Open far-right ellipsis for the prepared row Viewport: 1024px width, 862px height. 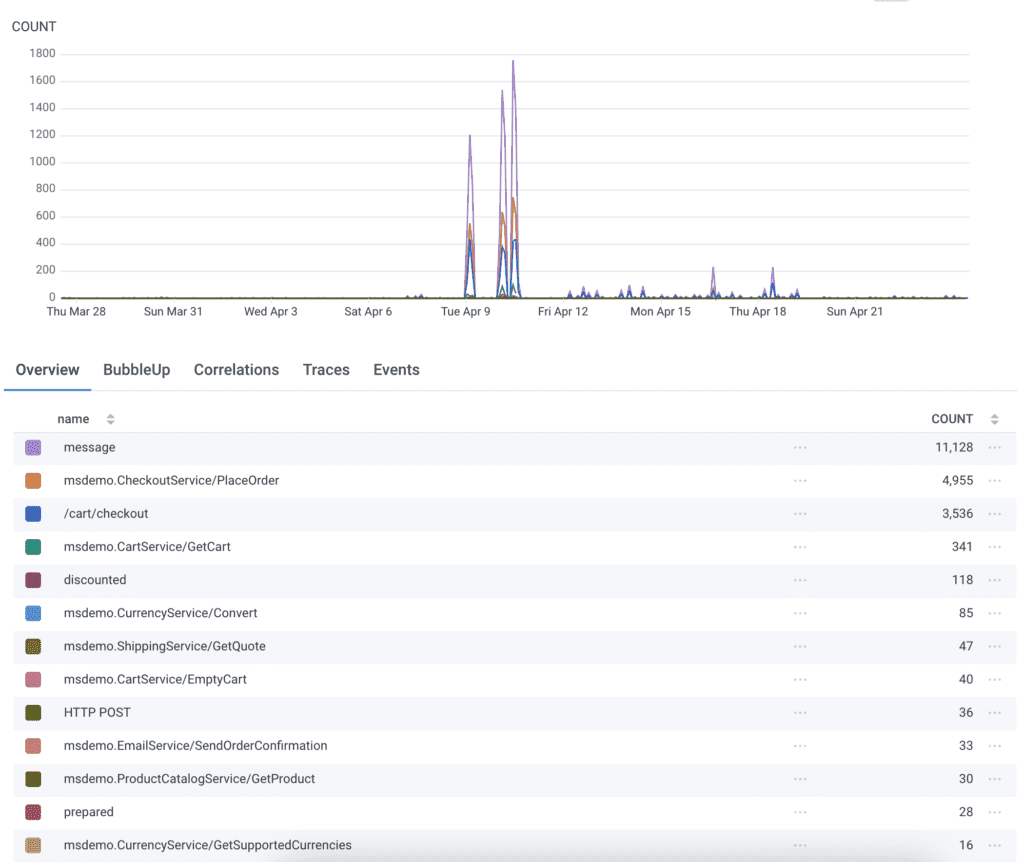(x=994, y=812)
